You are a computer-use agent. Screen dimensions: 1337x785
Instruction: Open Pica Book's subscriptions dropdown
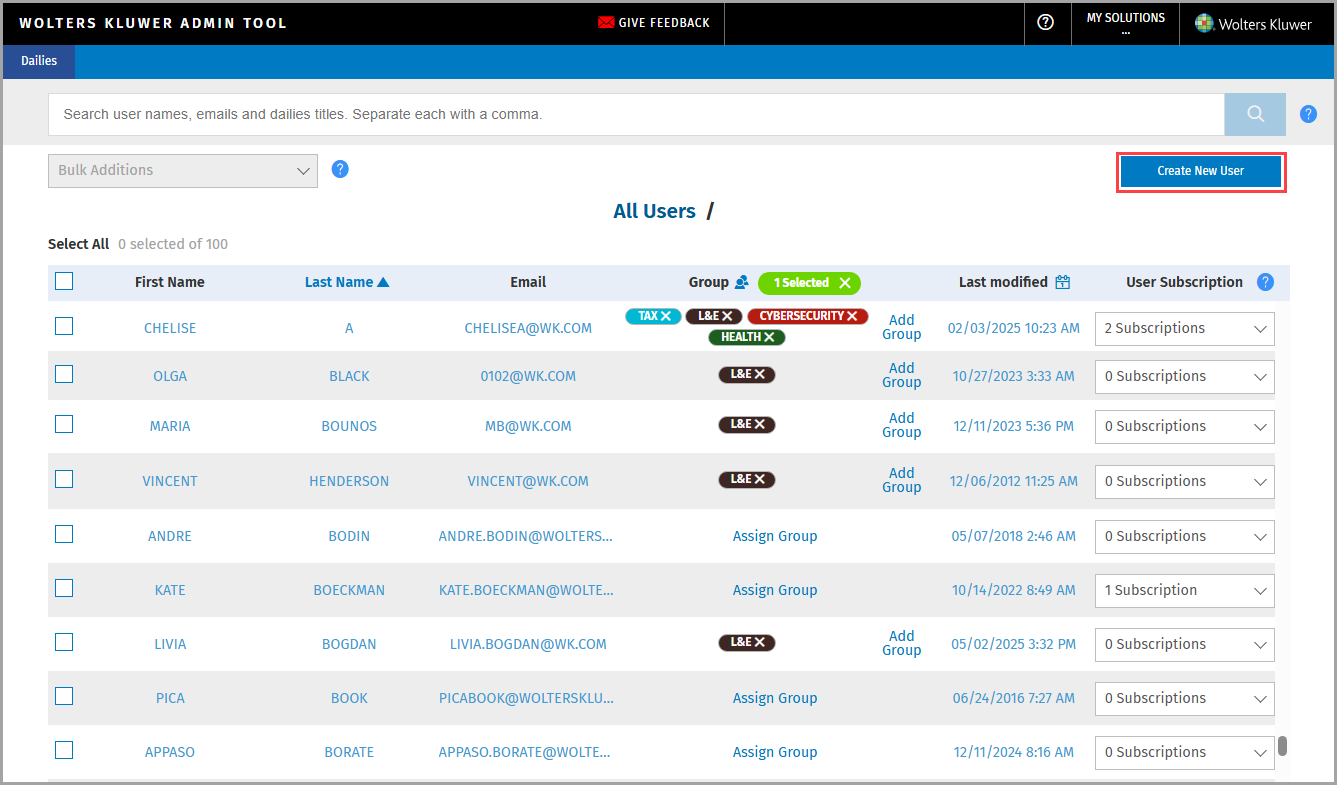pos(1185,699)
